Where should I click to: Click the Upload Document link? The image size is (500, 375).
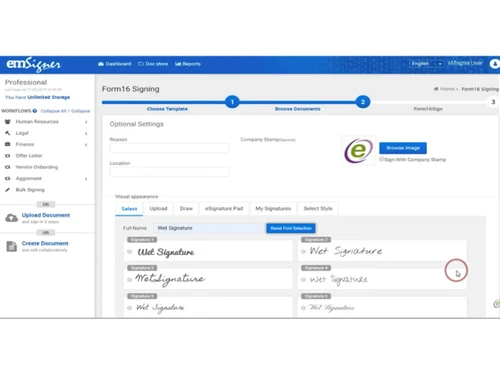[46, 215]
